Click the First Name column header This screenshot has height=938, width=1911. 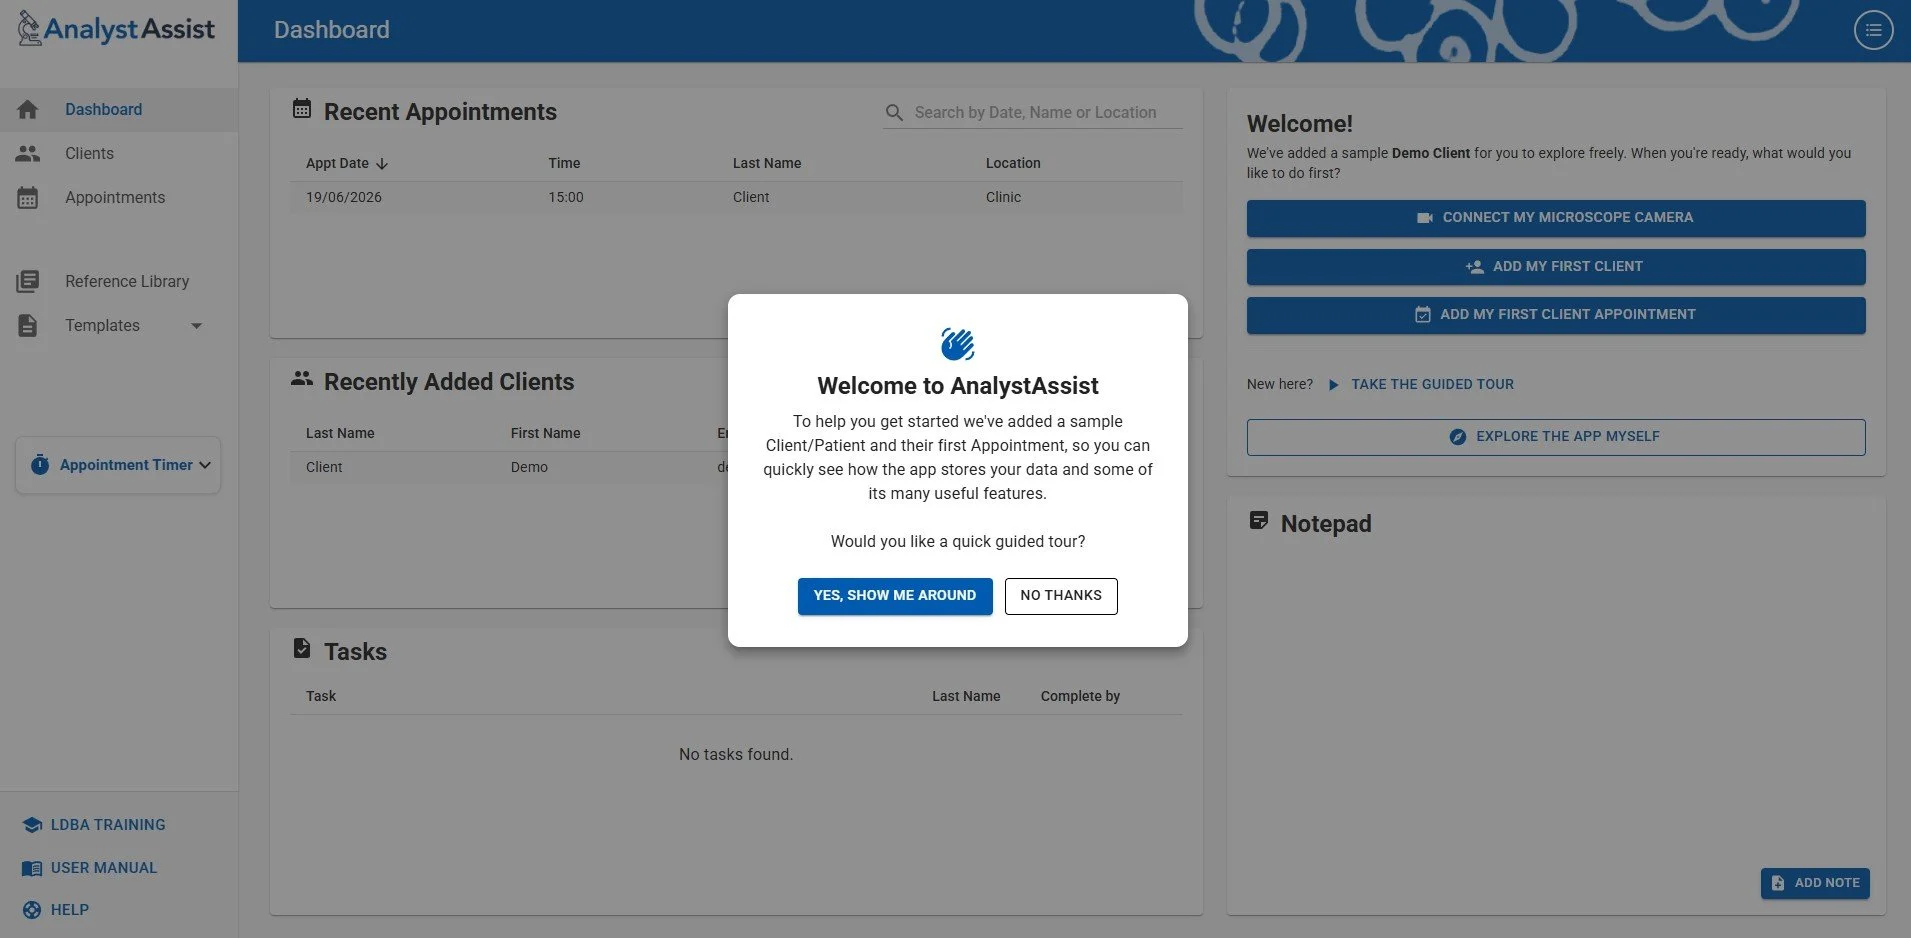click(x=546, y=433)
